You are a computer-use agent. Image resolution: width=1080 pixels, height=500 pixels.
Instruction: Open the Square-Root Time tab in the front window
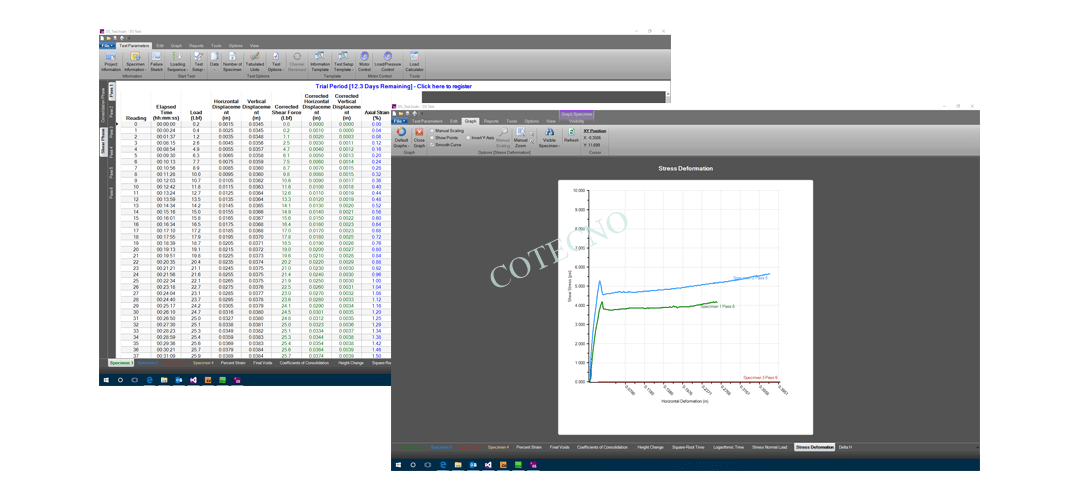pos(688,447)
